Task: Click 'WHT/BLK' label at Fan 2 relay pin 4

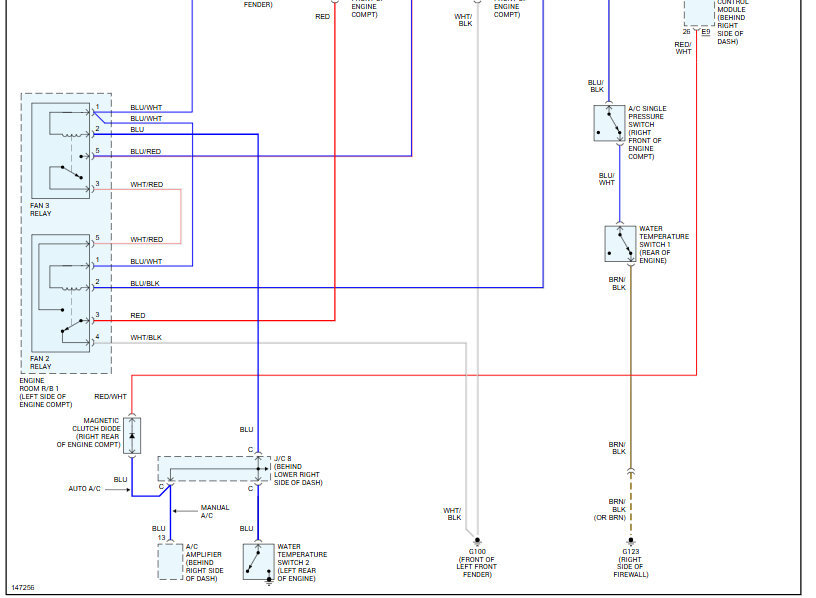Action: pyautogui.click(x=146, y=337)
